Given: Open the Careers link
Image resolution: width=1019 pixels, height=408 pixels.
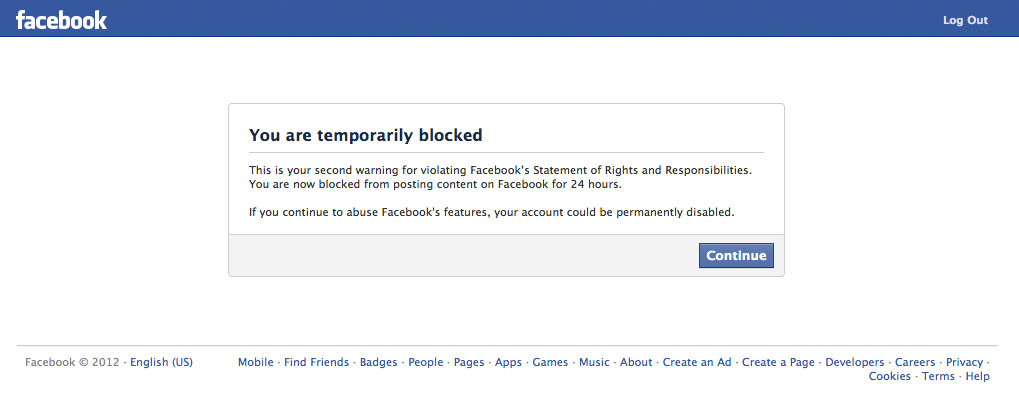Looking at the screenshot, I should pos(915,363).
